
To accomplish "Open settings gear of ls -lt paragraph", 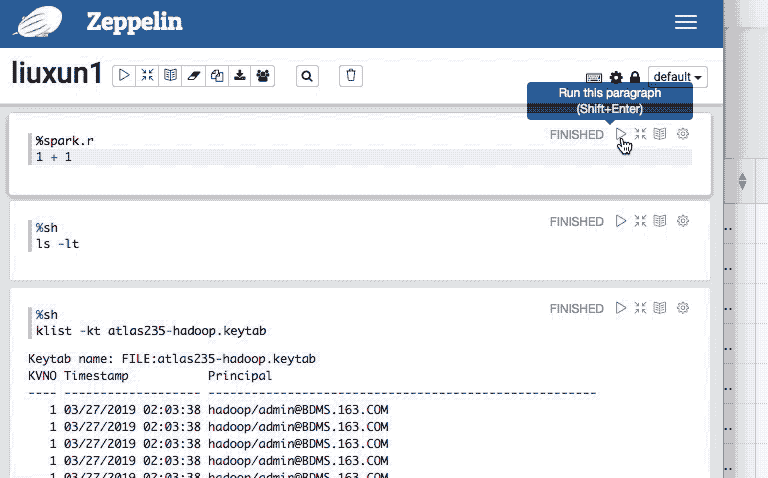I will click(683, 221).
